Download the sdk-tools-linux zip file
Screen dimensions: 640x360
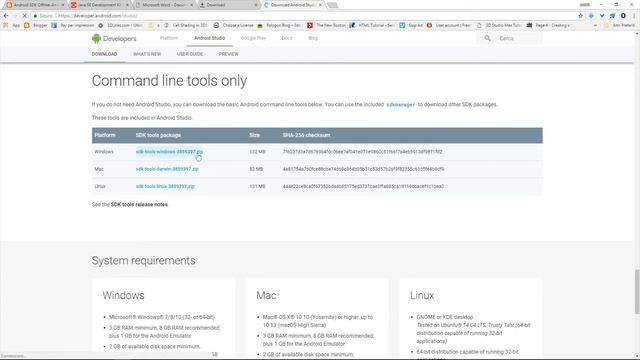165,186
